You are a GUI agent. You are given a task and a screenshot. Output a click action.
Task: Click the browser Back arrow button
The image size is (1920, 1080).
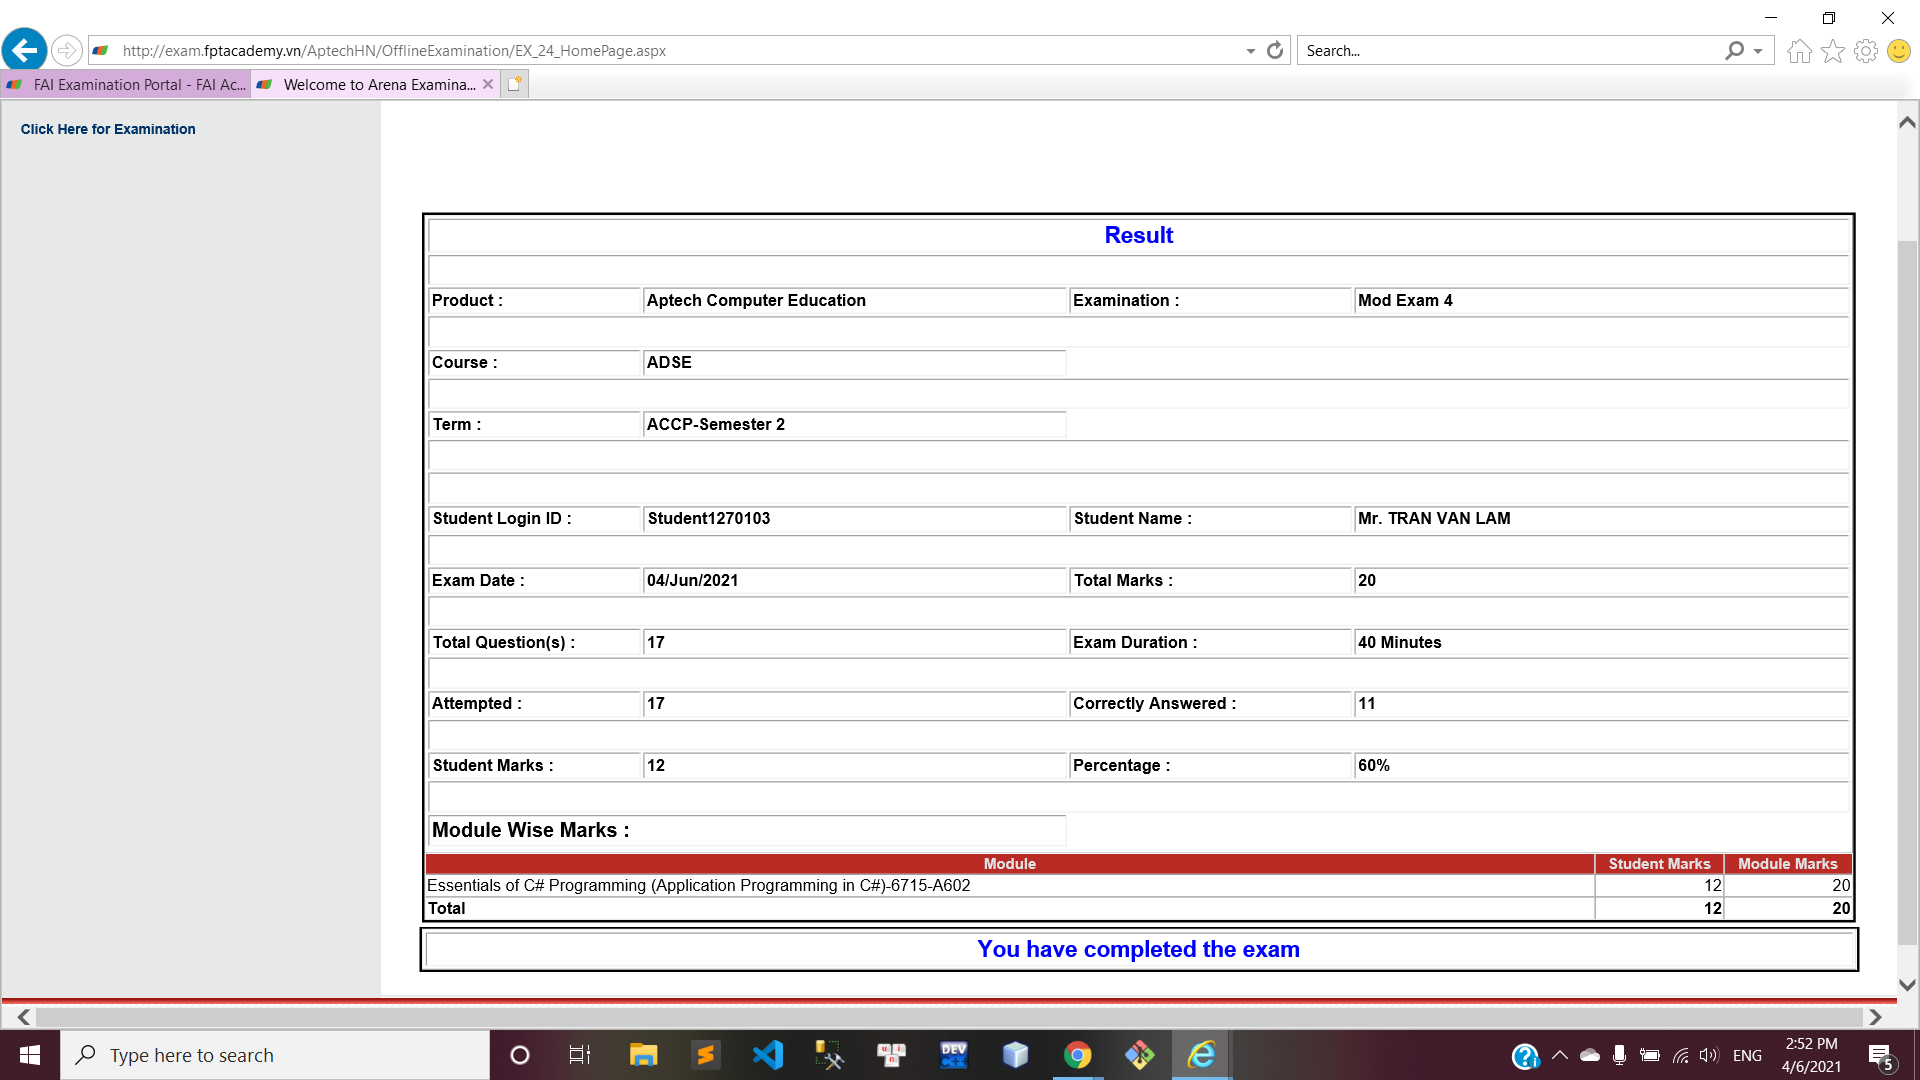[25, 50]
